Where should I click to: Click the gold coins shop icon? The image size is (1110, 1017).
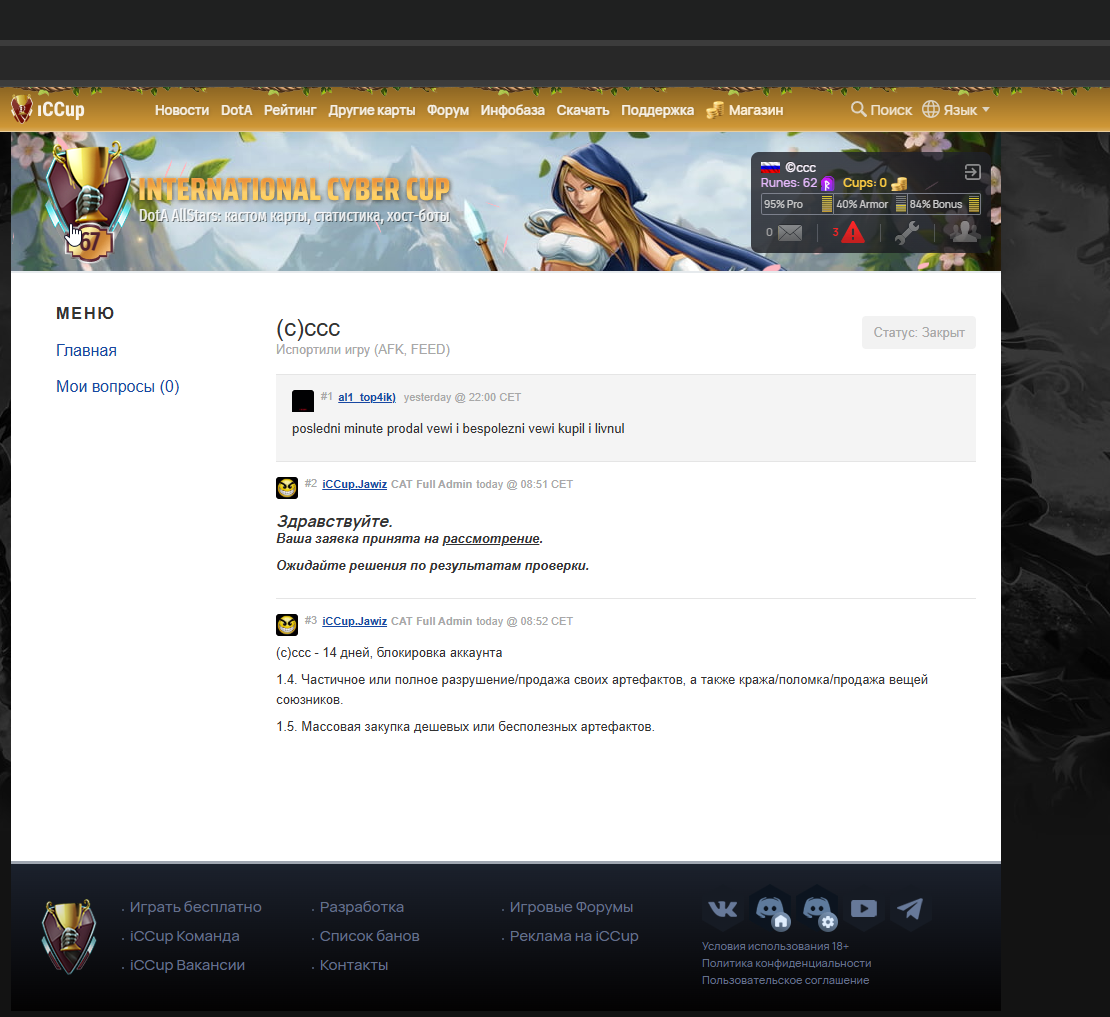coord(715,110)
